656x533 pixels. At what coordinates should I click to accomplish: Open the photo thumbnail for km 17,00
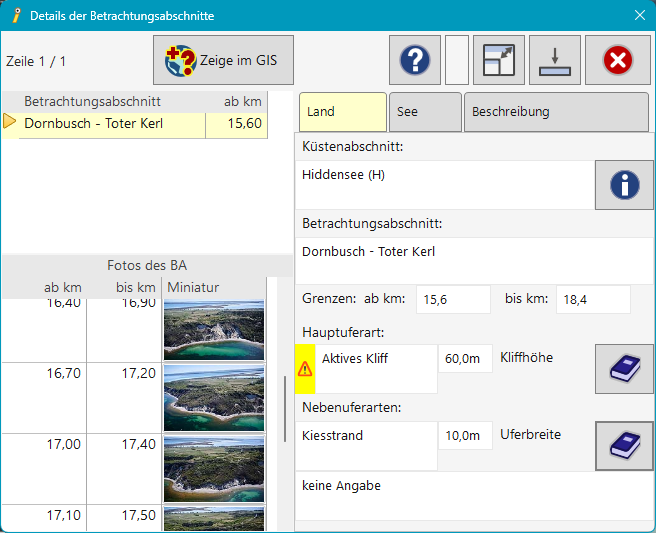coord(213,468)
